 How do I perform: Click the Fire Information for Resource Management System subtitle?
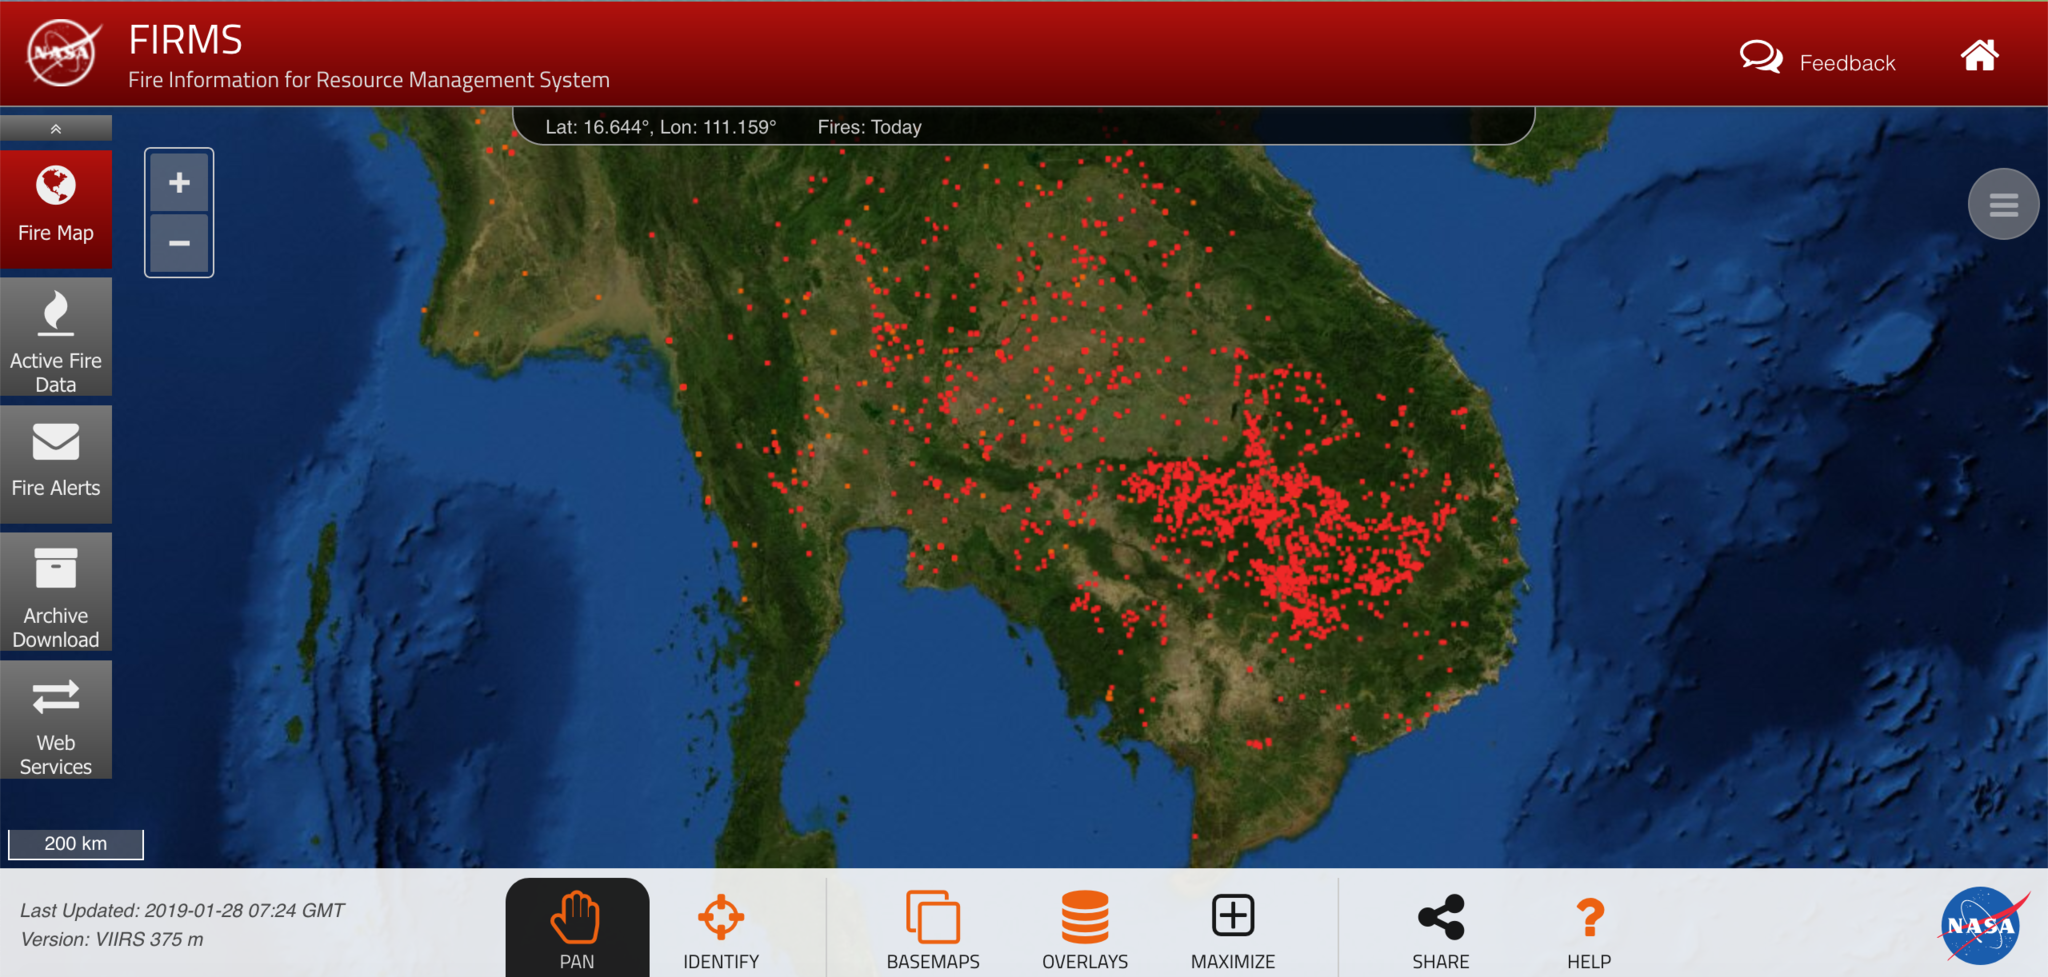tap(369, 80)
